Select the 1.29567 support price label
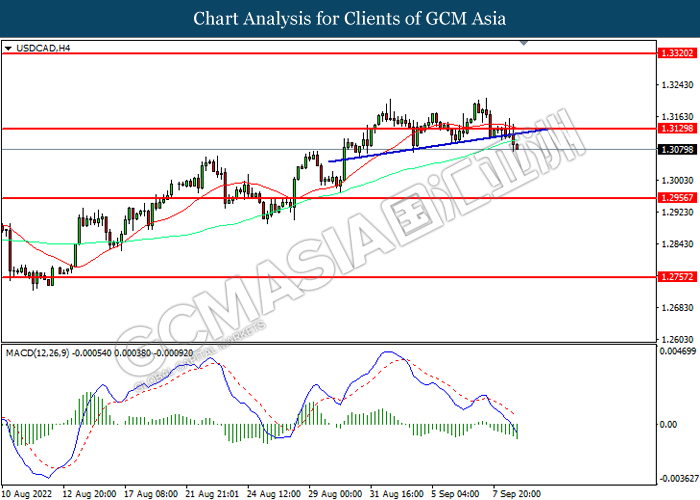Image resolution: width=700 pixels, height=500 pixels. click(677, 197)
